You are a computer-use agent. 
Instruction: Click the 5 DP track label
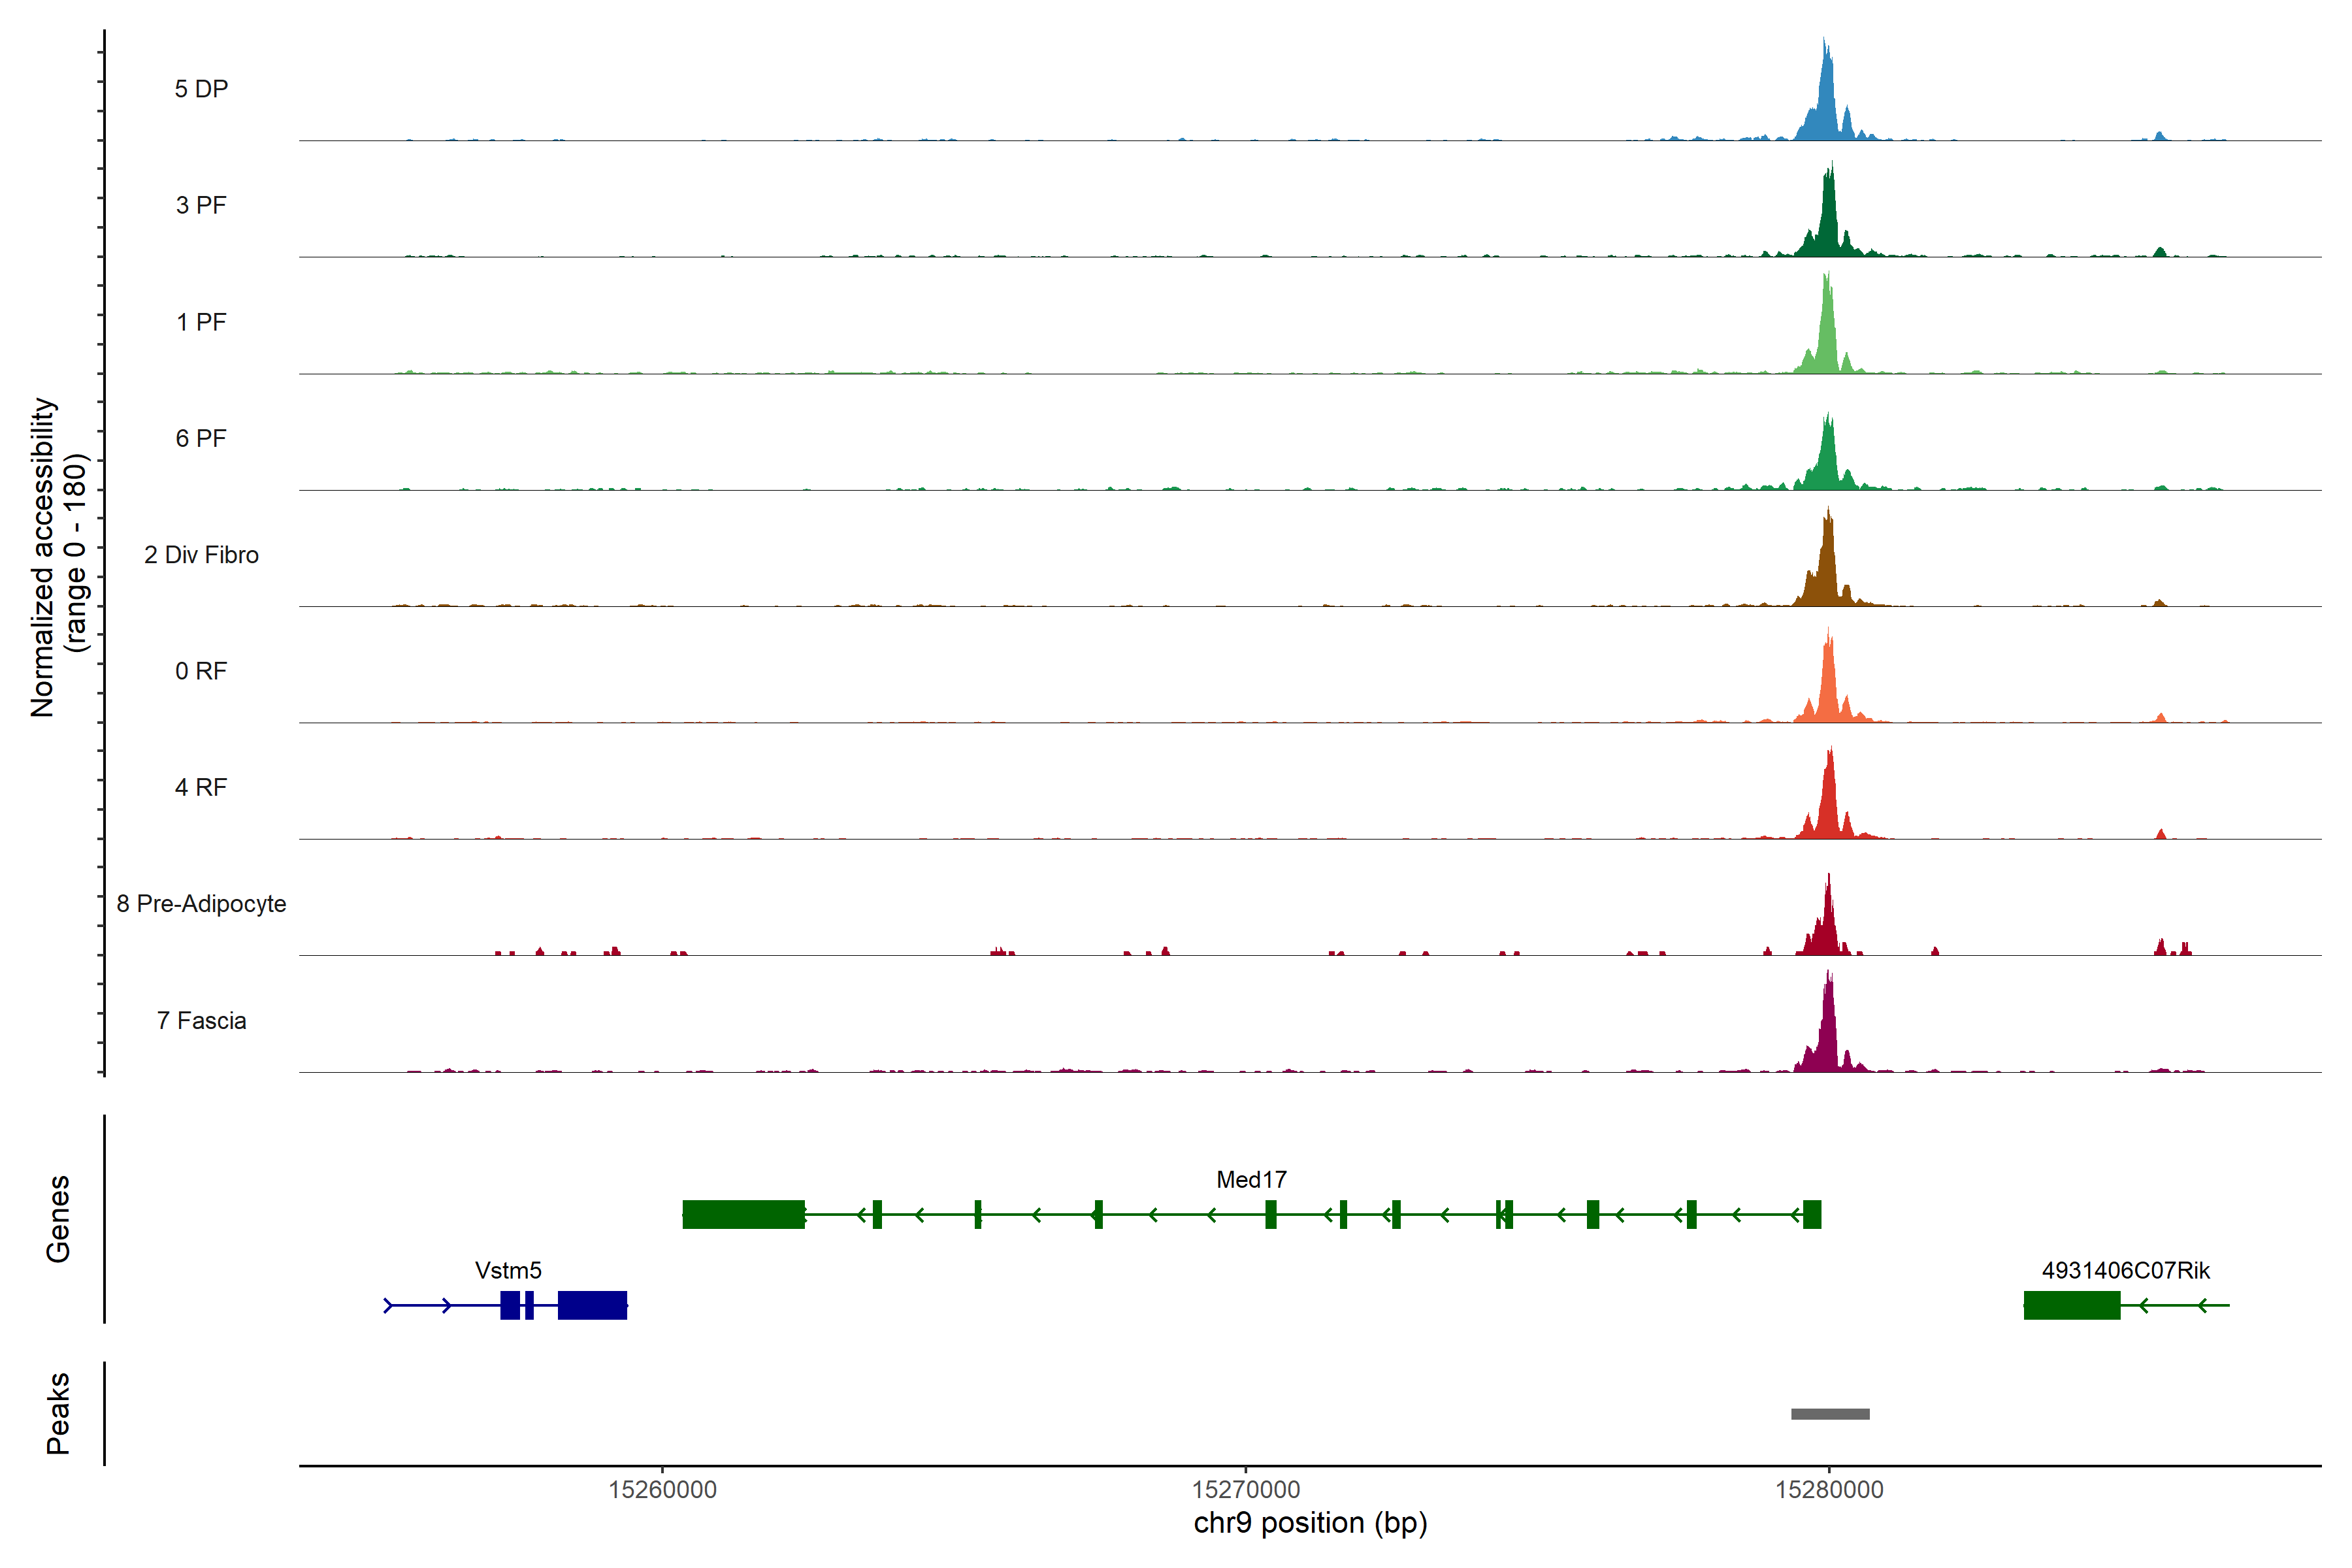point(201,89)
